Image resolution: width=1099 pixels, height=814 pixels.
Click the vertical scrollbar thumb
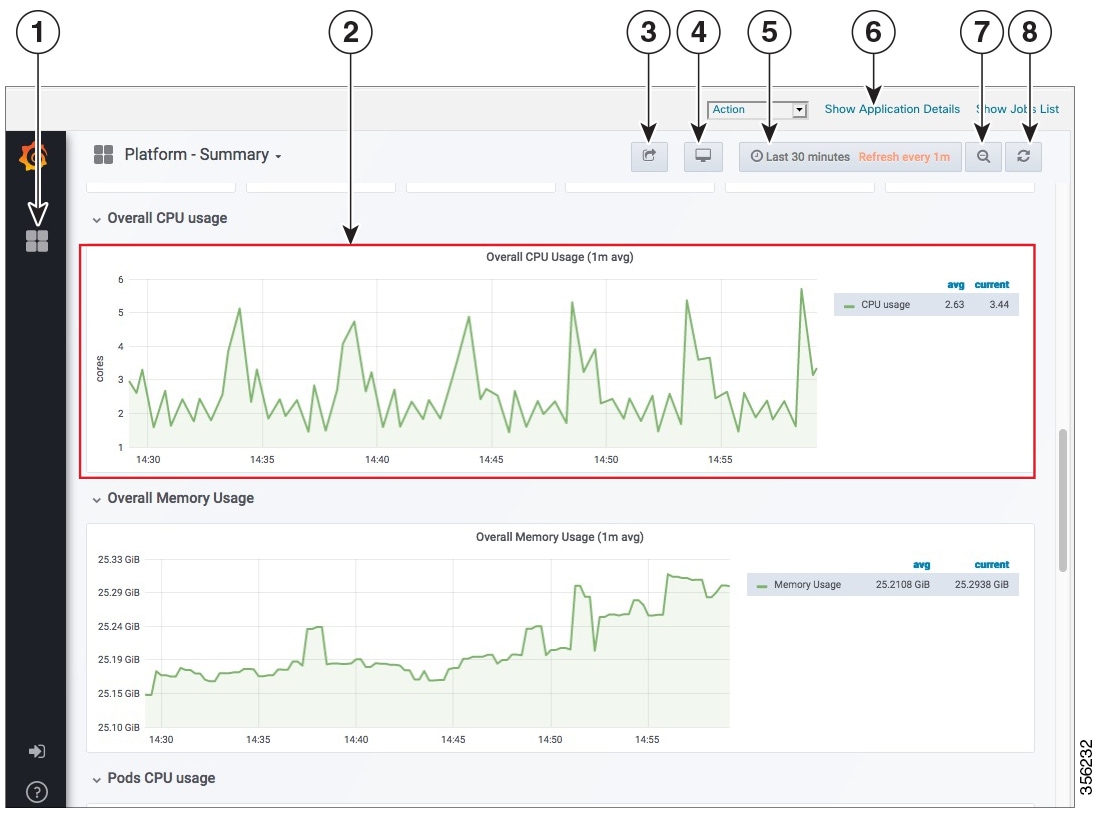[x=1063, y=501]
